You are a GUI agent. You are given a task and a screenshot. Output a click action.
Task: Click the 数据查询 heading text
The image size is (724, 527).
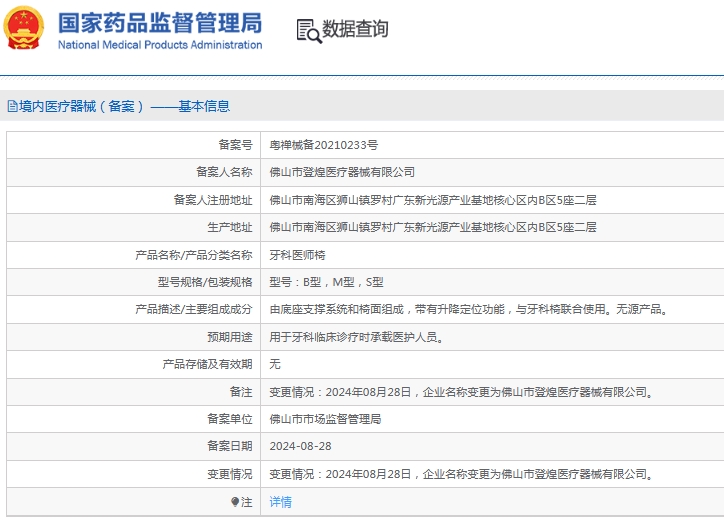pyautogui.click(x=355, y=29)
